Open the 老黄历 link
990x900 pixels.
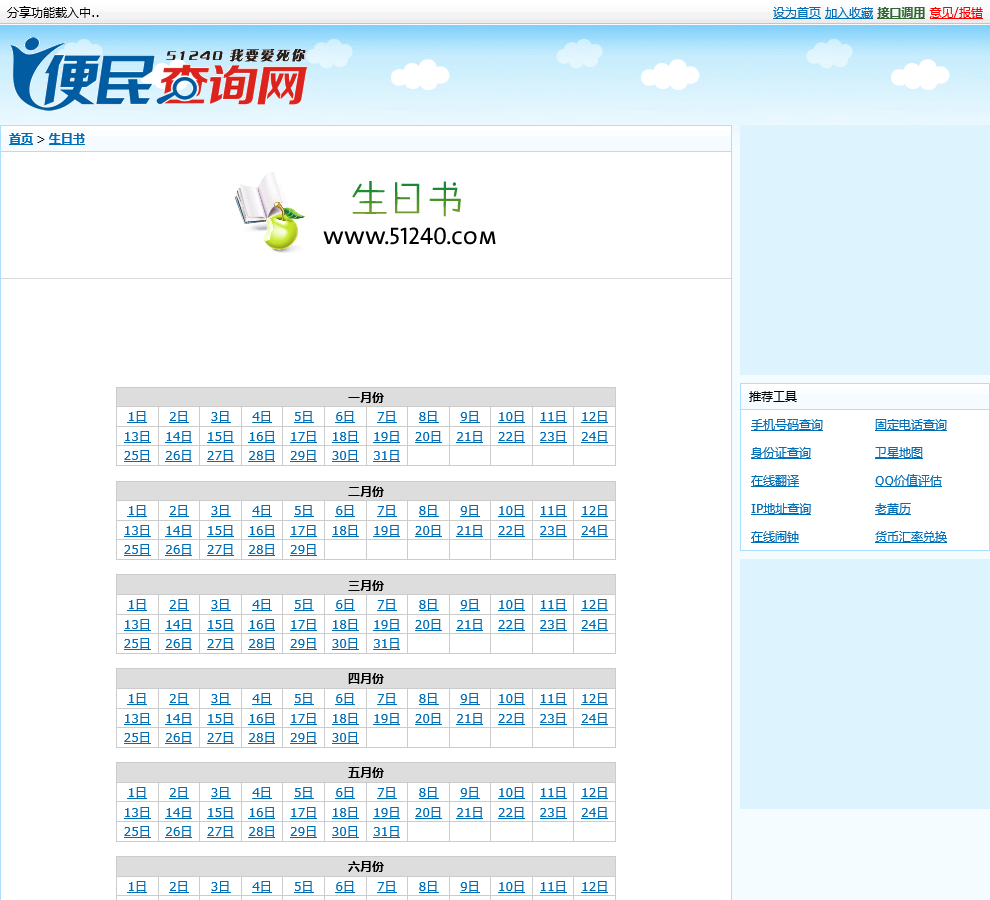tap(893, 508)
